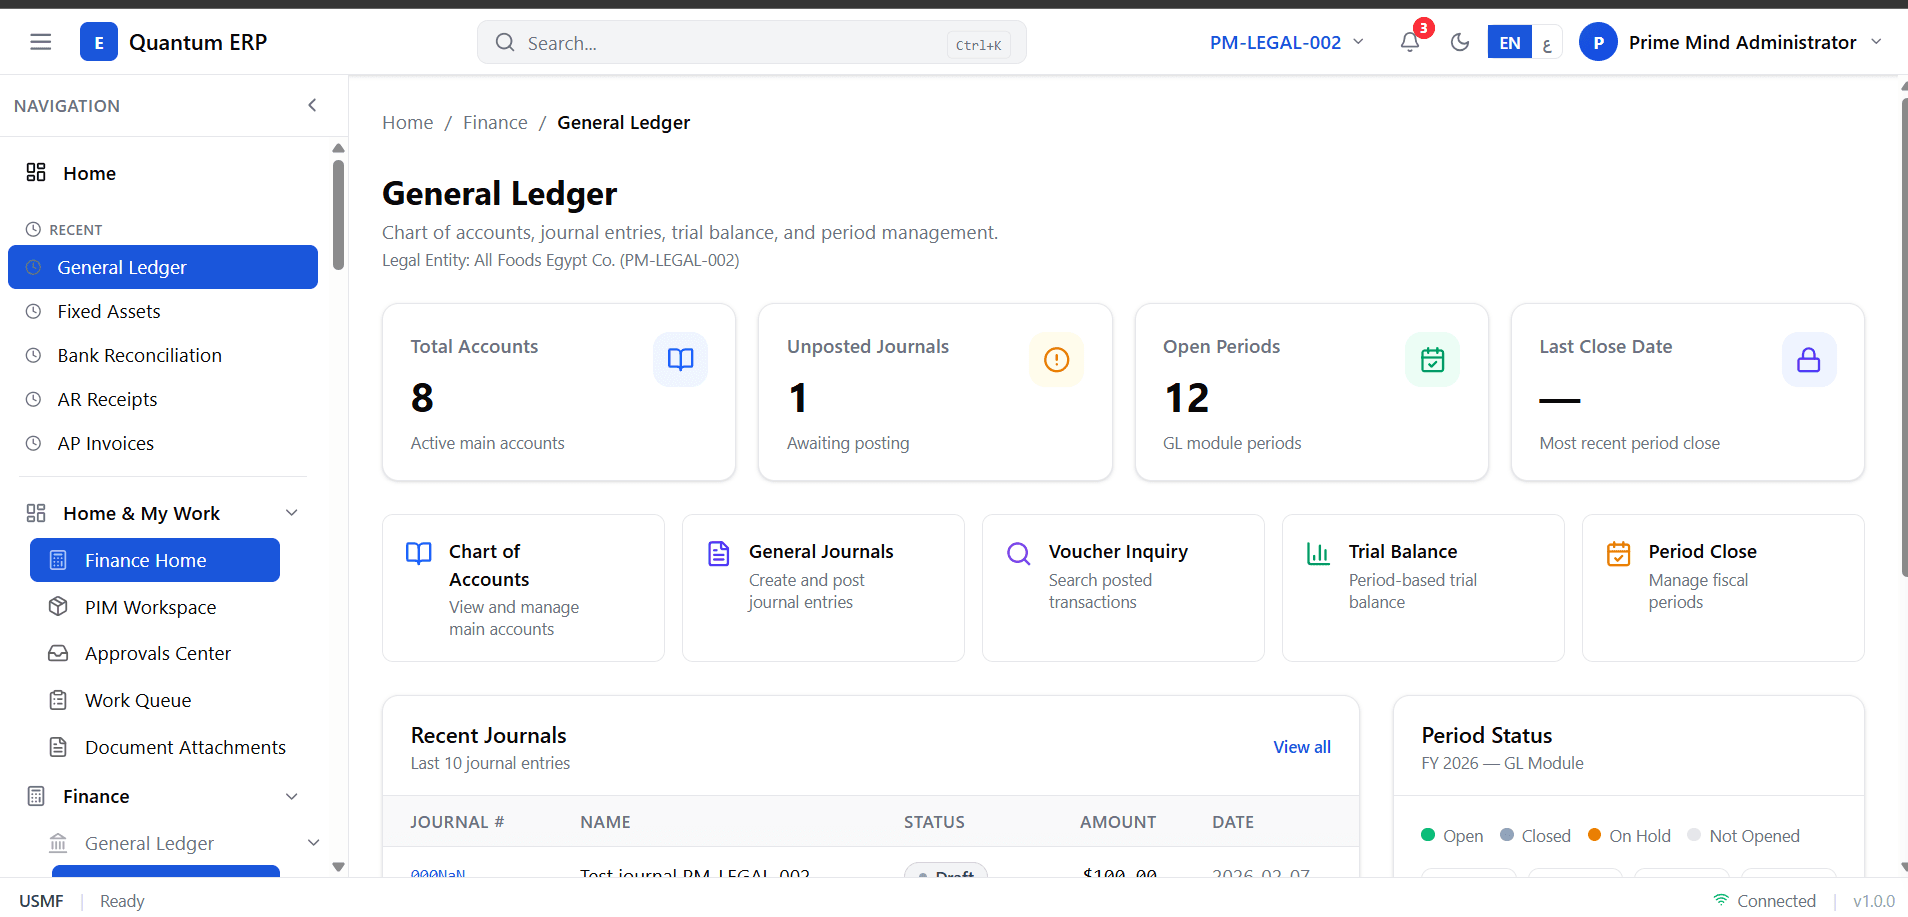
Task: Switch language to EN
Action: 1509,42
